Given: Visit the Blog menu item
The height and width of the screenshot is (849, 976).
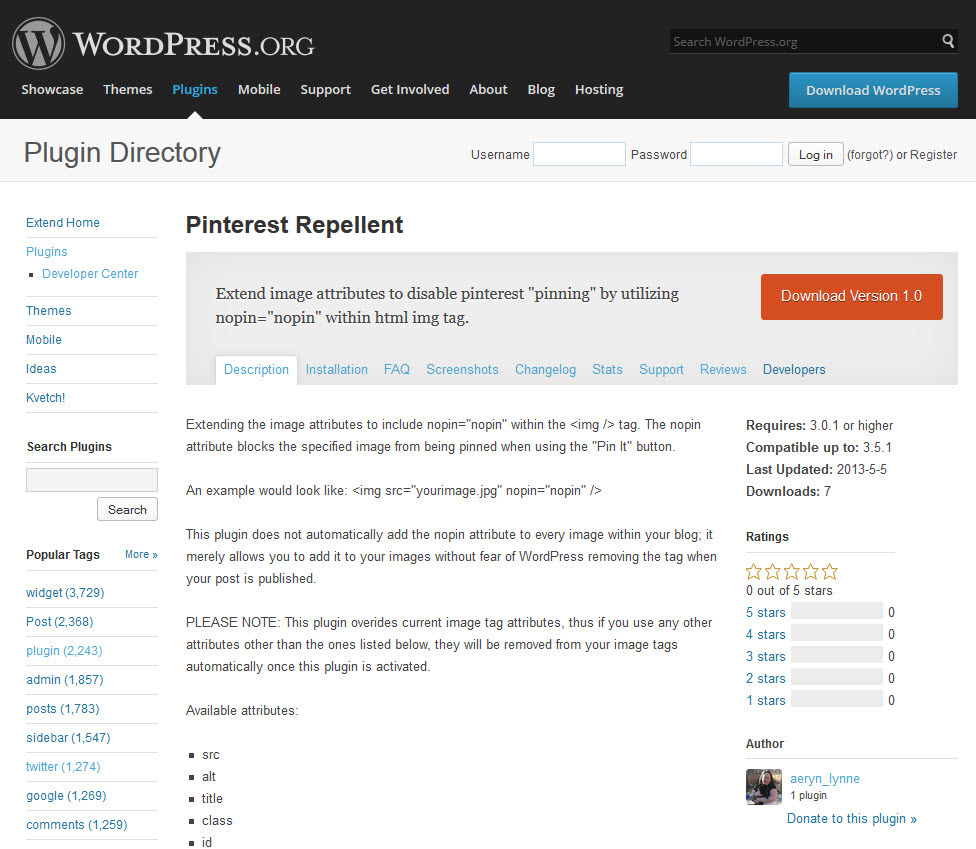Looking at the screenshot, I should pos(541,90).
